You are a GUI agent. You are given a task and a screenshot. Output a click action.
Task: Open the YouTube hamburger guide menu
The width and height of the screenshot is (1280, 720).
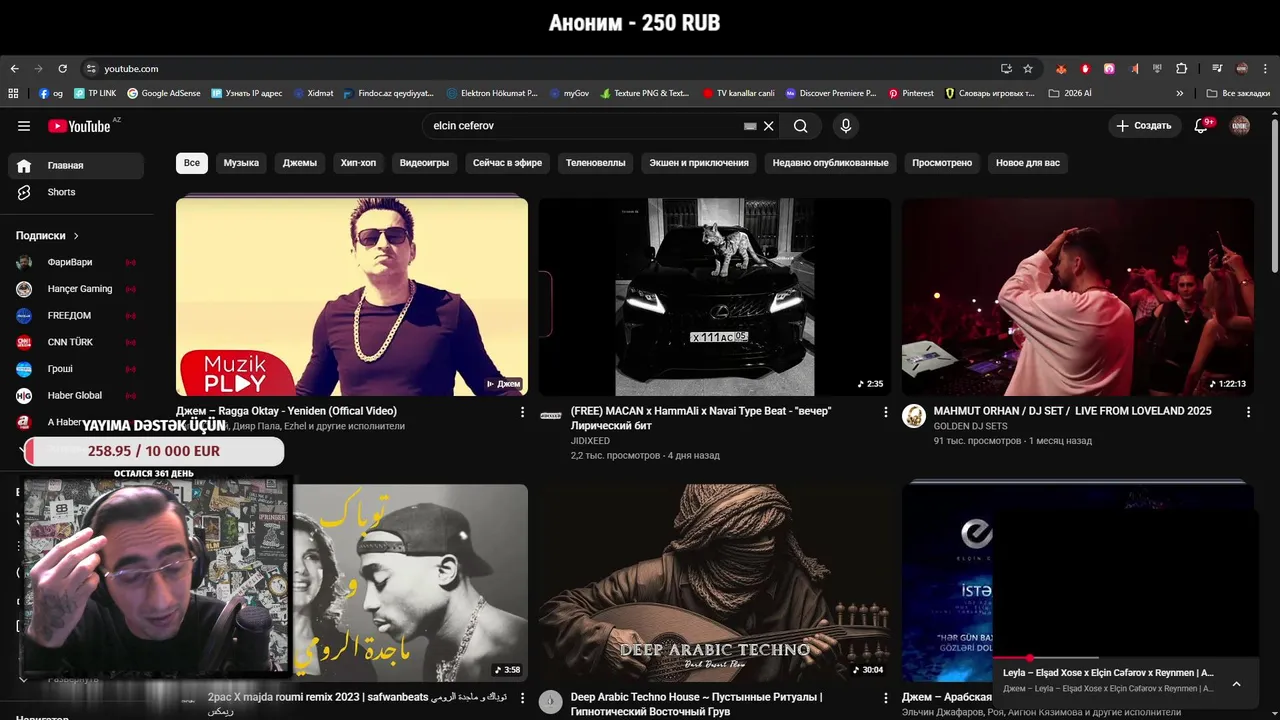click(24, 126)
